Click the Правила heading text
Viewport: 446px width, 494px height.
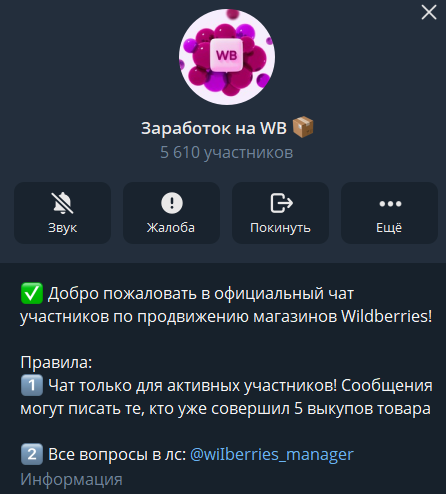pos(56,362)
